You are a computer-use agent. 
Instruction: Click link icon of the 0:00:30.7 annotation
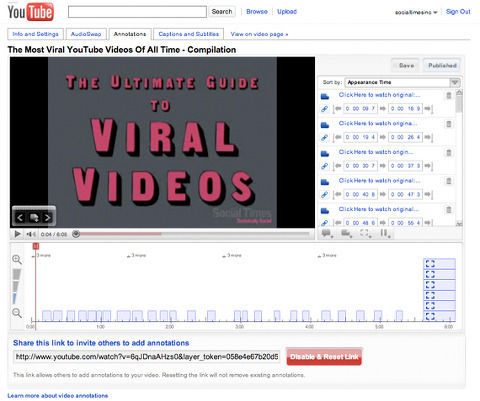pos(324,166)
